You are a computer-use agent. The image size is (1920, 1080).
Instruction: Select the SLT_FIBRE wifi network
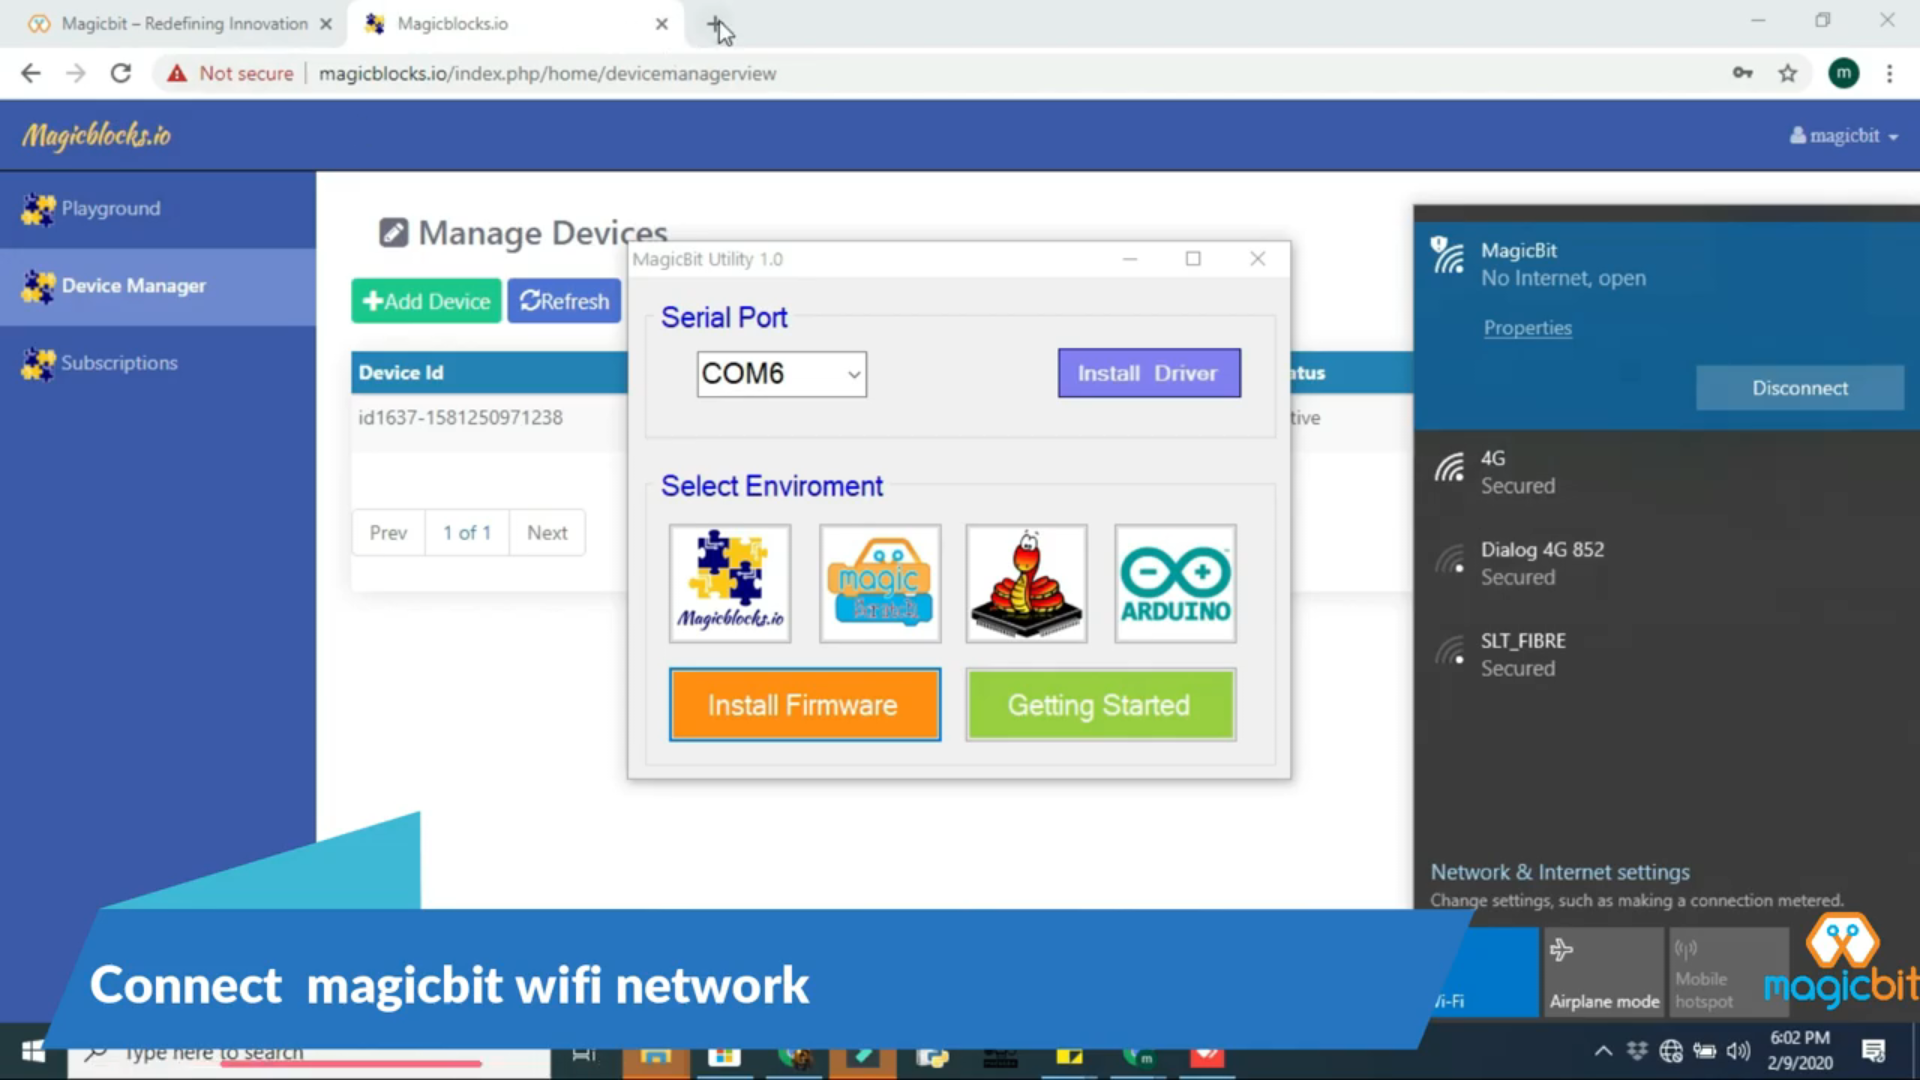pyautogui.click(x=1666, y=655)
